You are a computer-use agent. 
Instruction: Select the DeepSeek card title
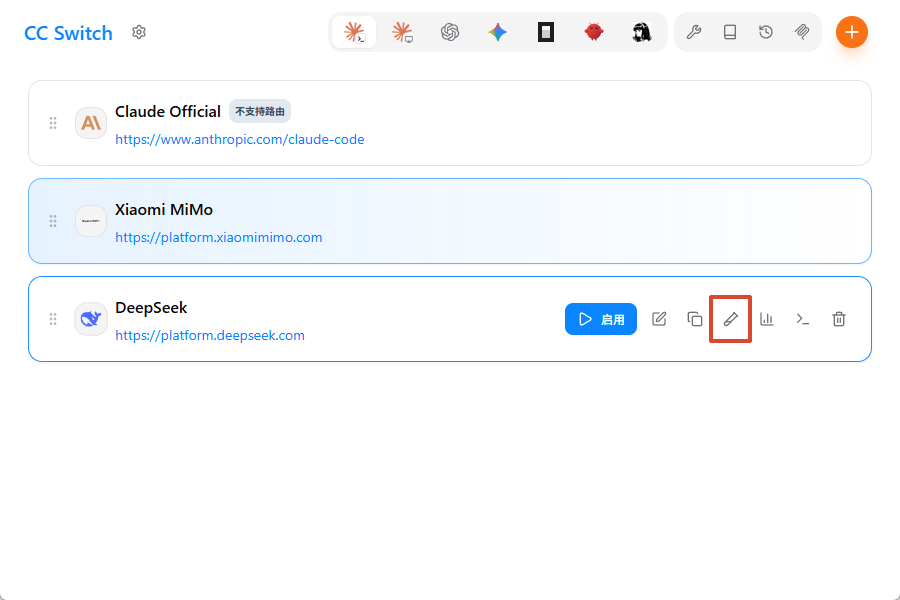point(151,308)
